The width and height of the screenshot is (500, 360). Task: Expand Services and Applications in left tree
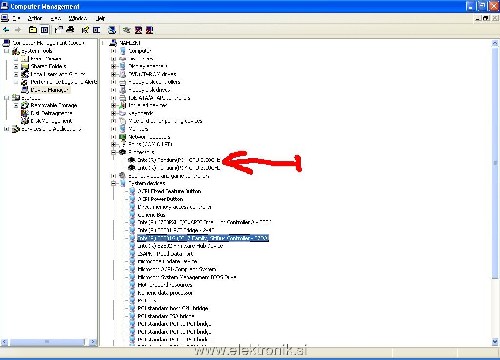tap(6, 129)
